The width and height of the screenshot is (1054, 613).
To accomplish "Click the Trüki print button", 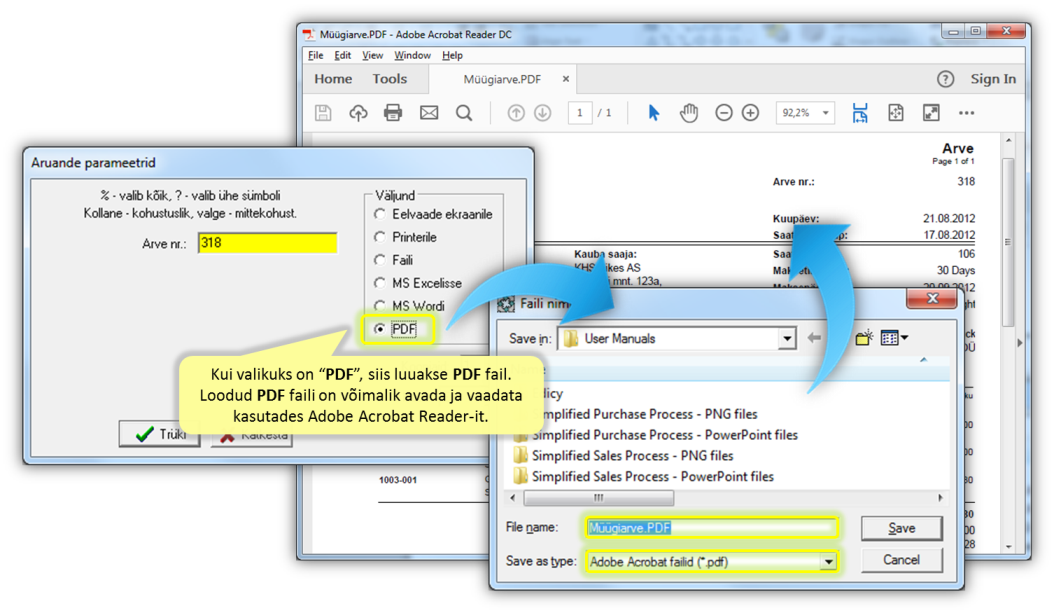I will point(159,434).
